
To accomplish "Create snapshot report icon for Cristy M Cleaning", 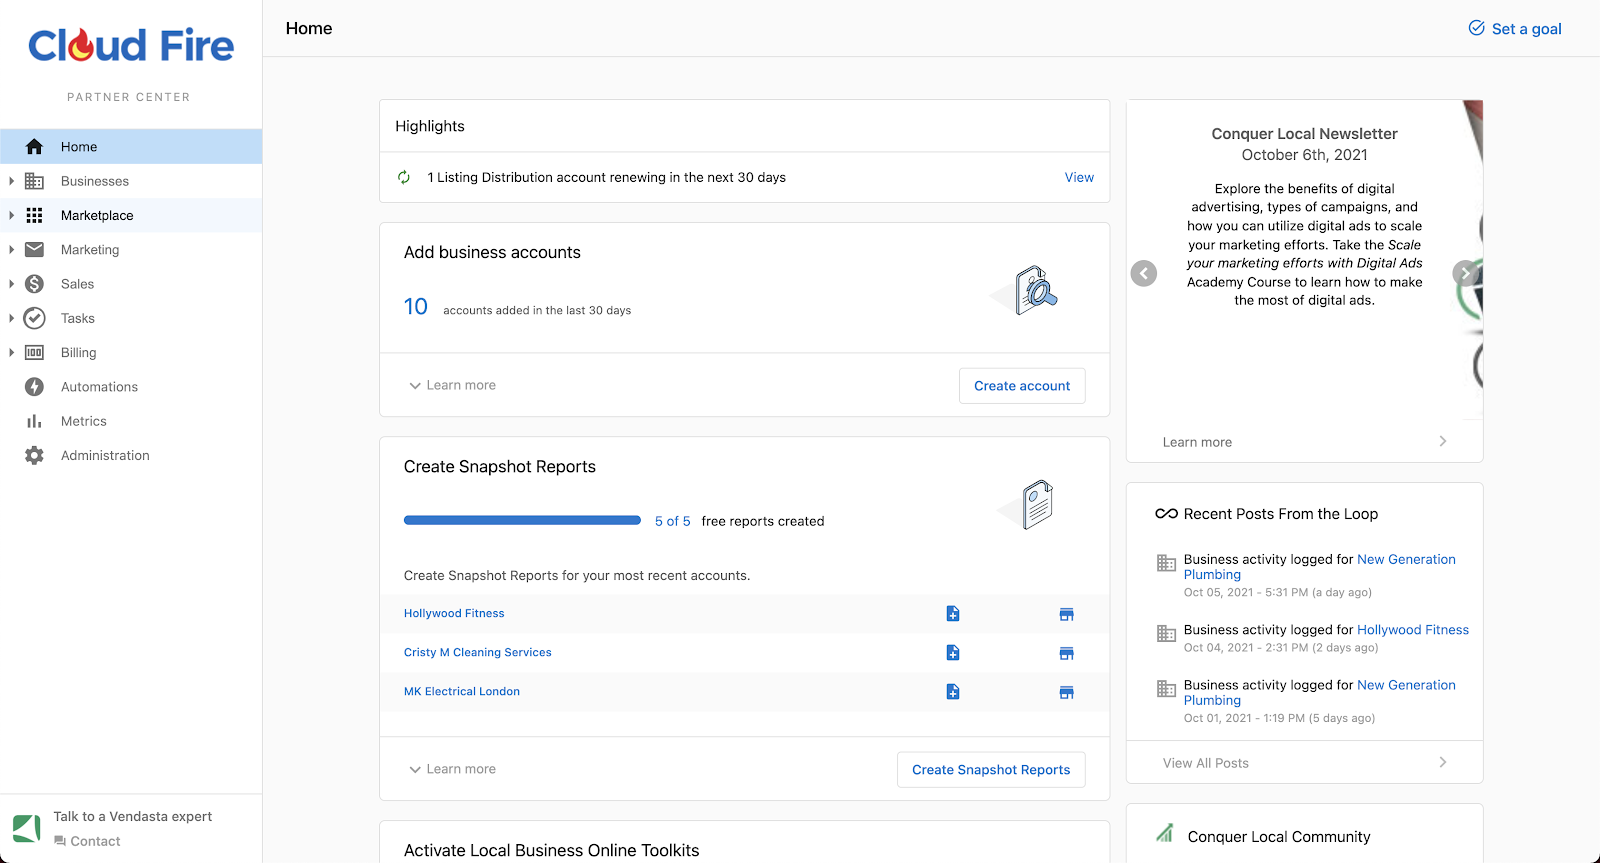I will coord(953,652).
